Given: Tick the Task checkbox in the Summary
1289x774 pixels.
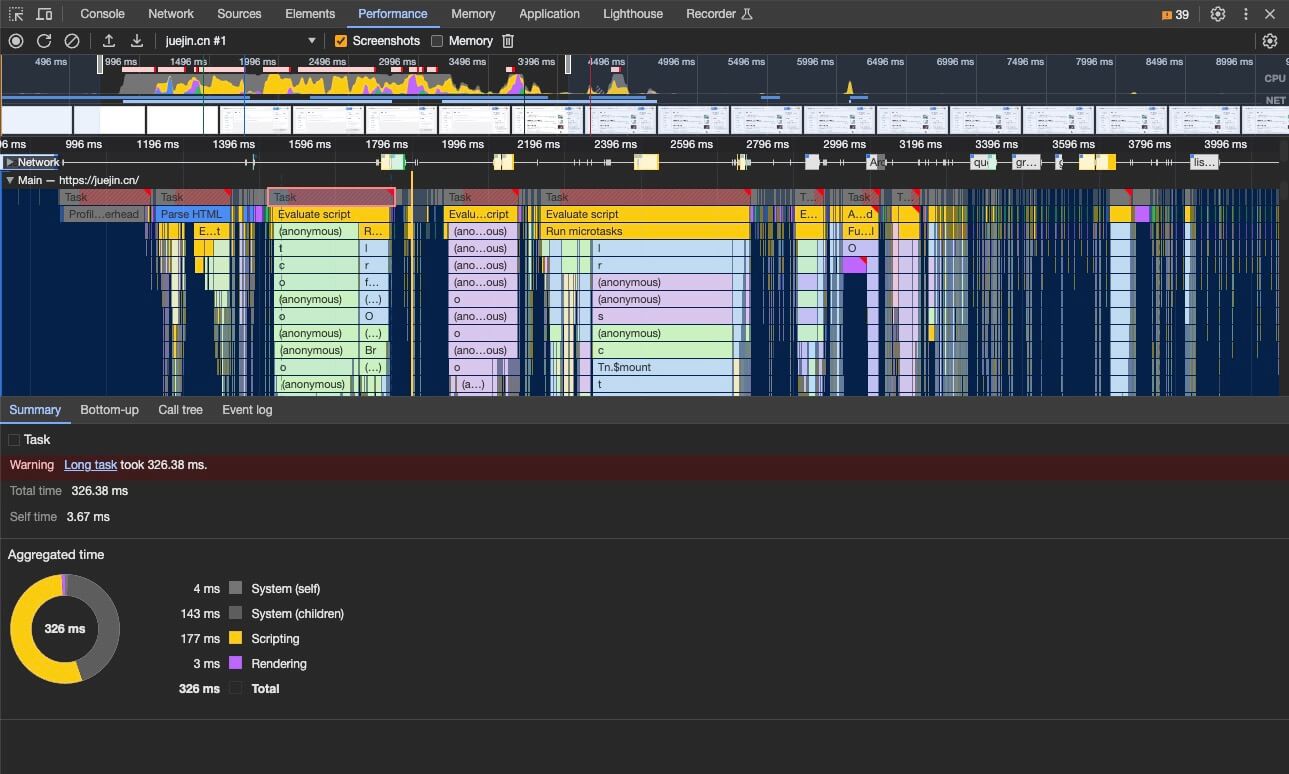Looking at the screenshot, I should point(14,440).
